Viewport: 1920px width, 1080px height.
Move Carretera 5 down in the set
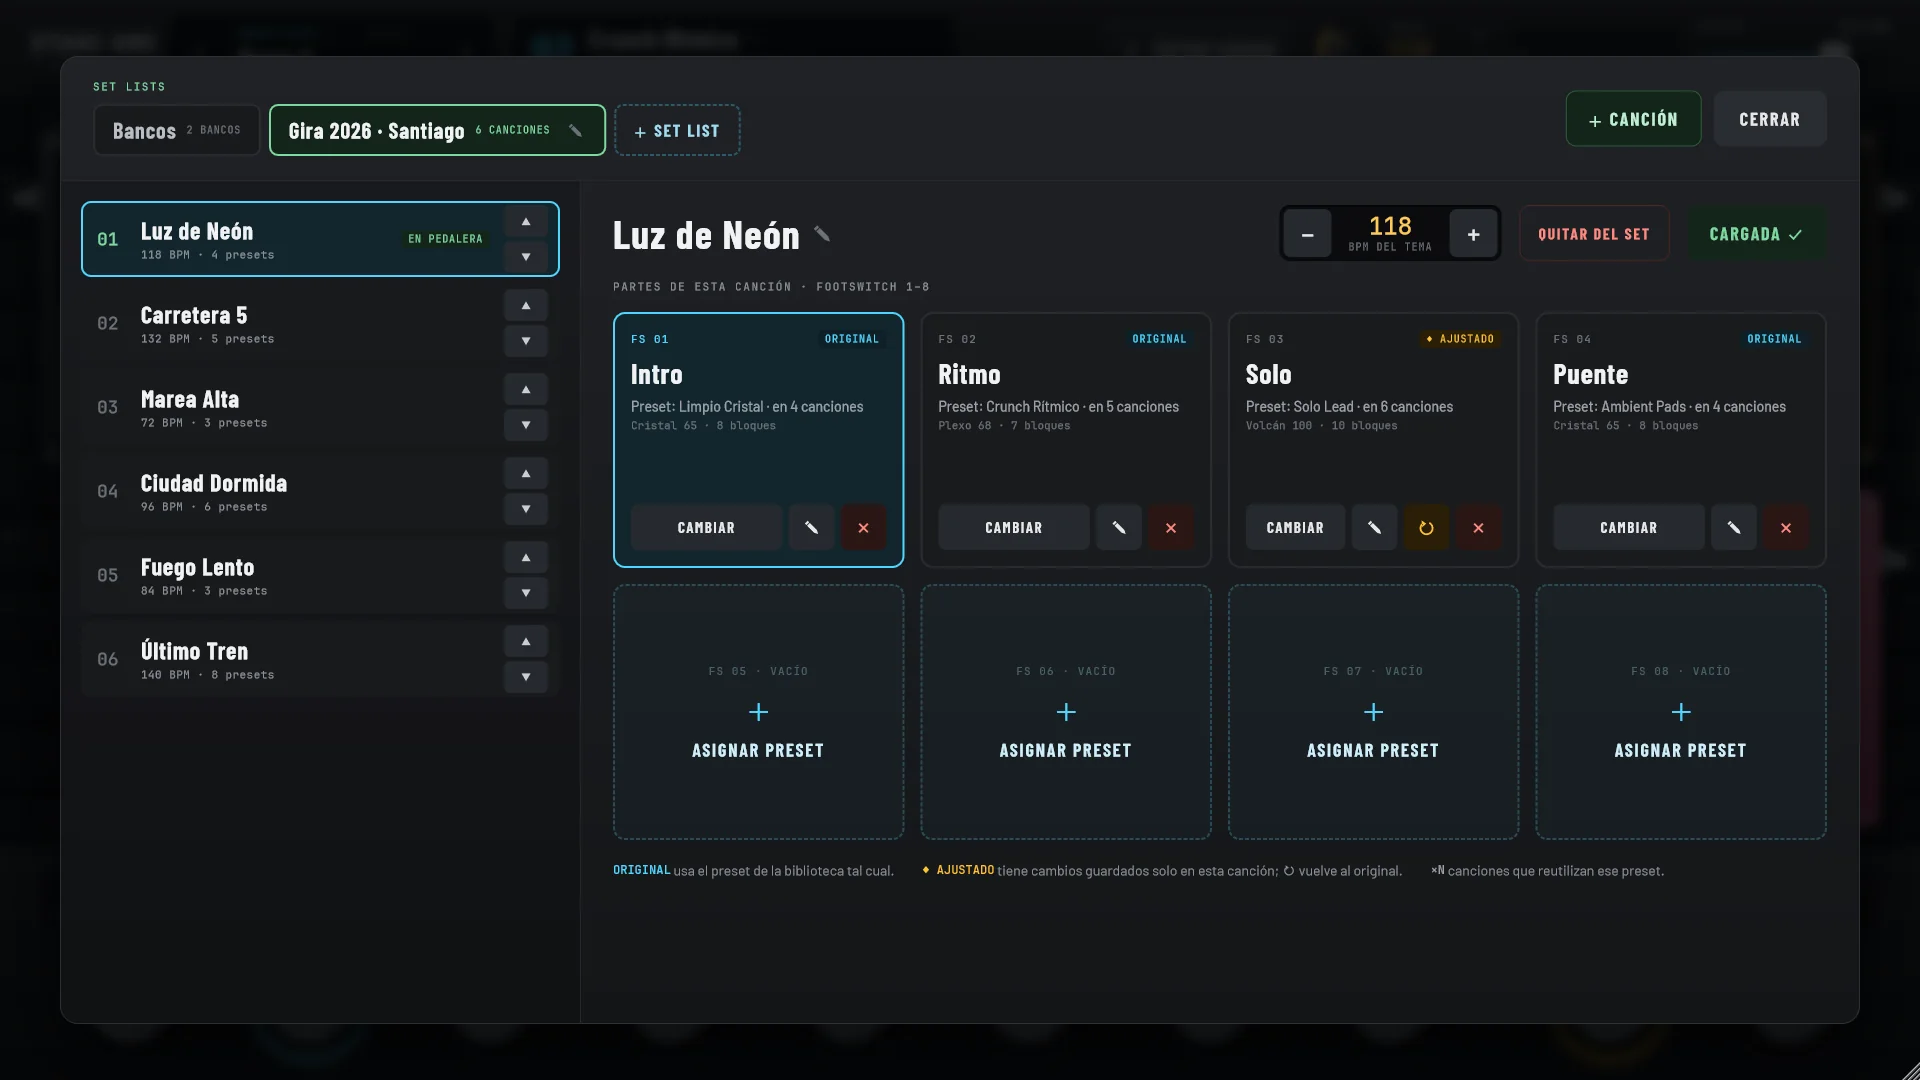tap(526, 341)
